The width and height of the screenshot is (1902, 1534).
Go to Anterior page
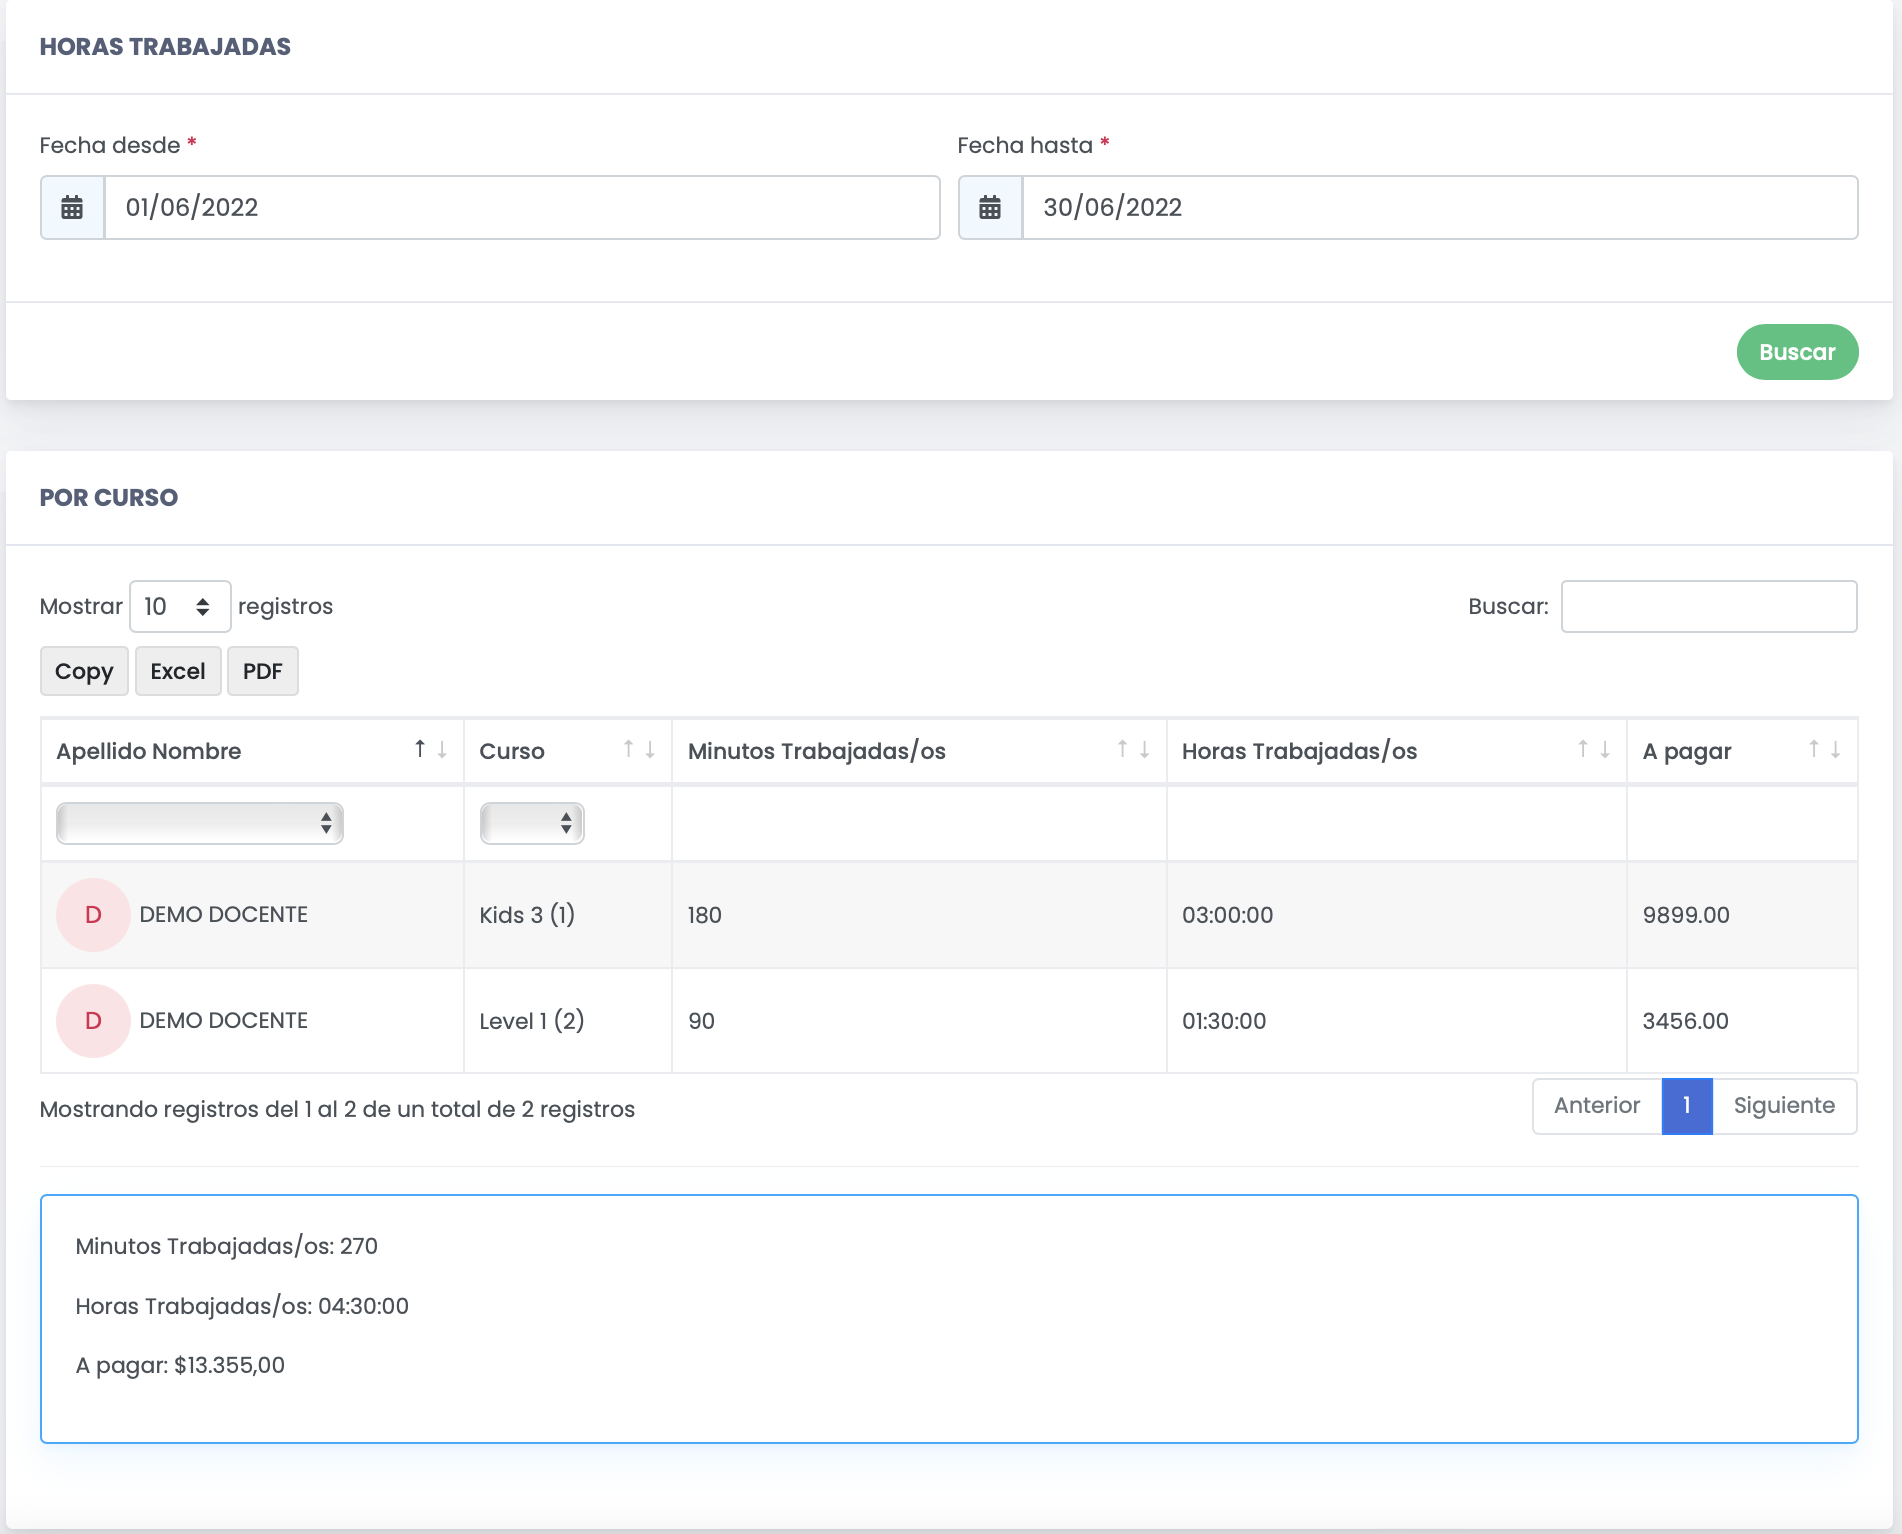1597,1106
